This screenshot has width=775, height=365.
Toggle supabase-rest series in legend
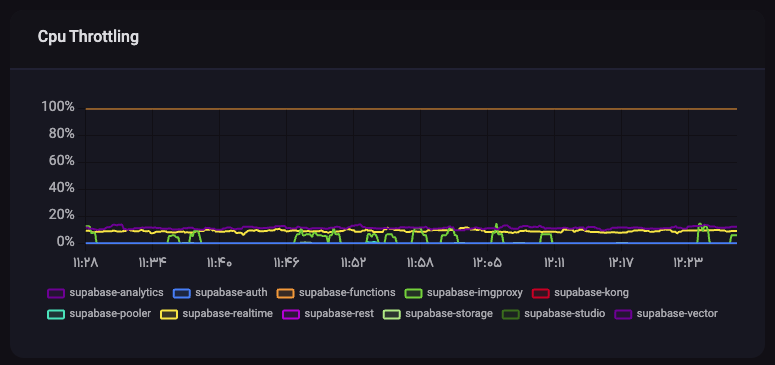[328, 314]
